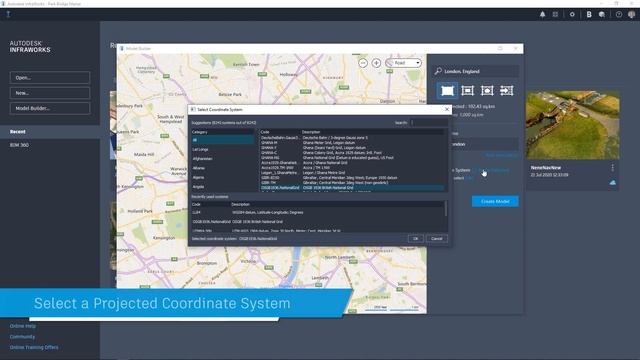The height and width of the screenshot is (360, 640).
Task: Select the Ghana Colony Grid row
Action: click(352, 153)
